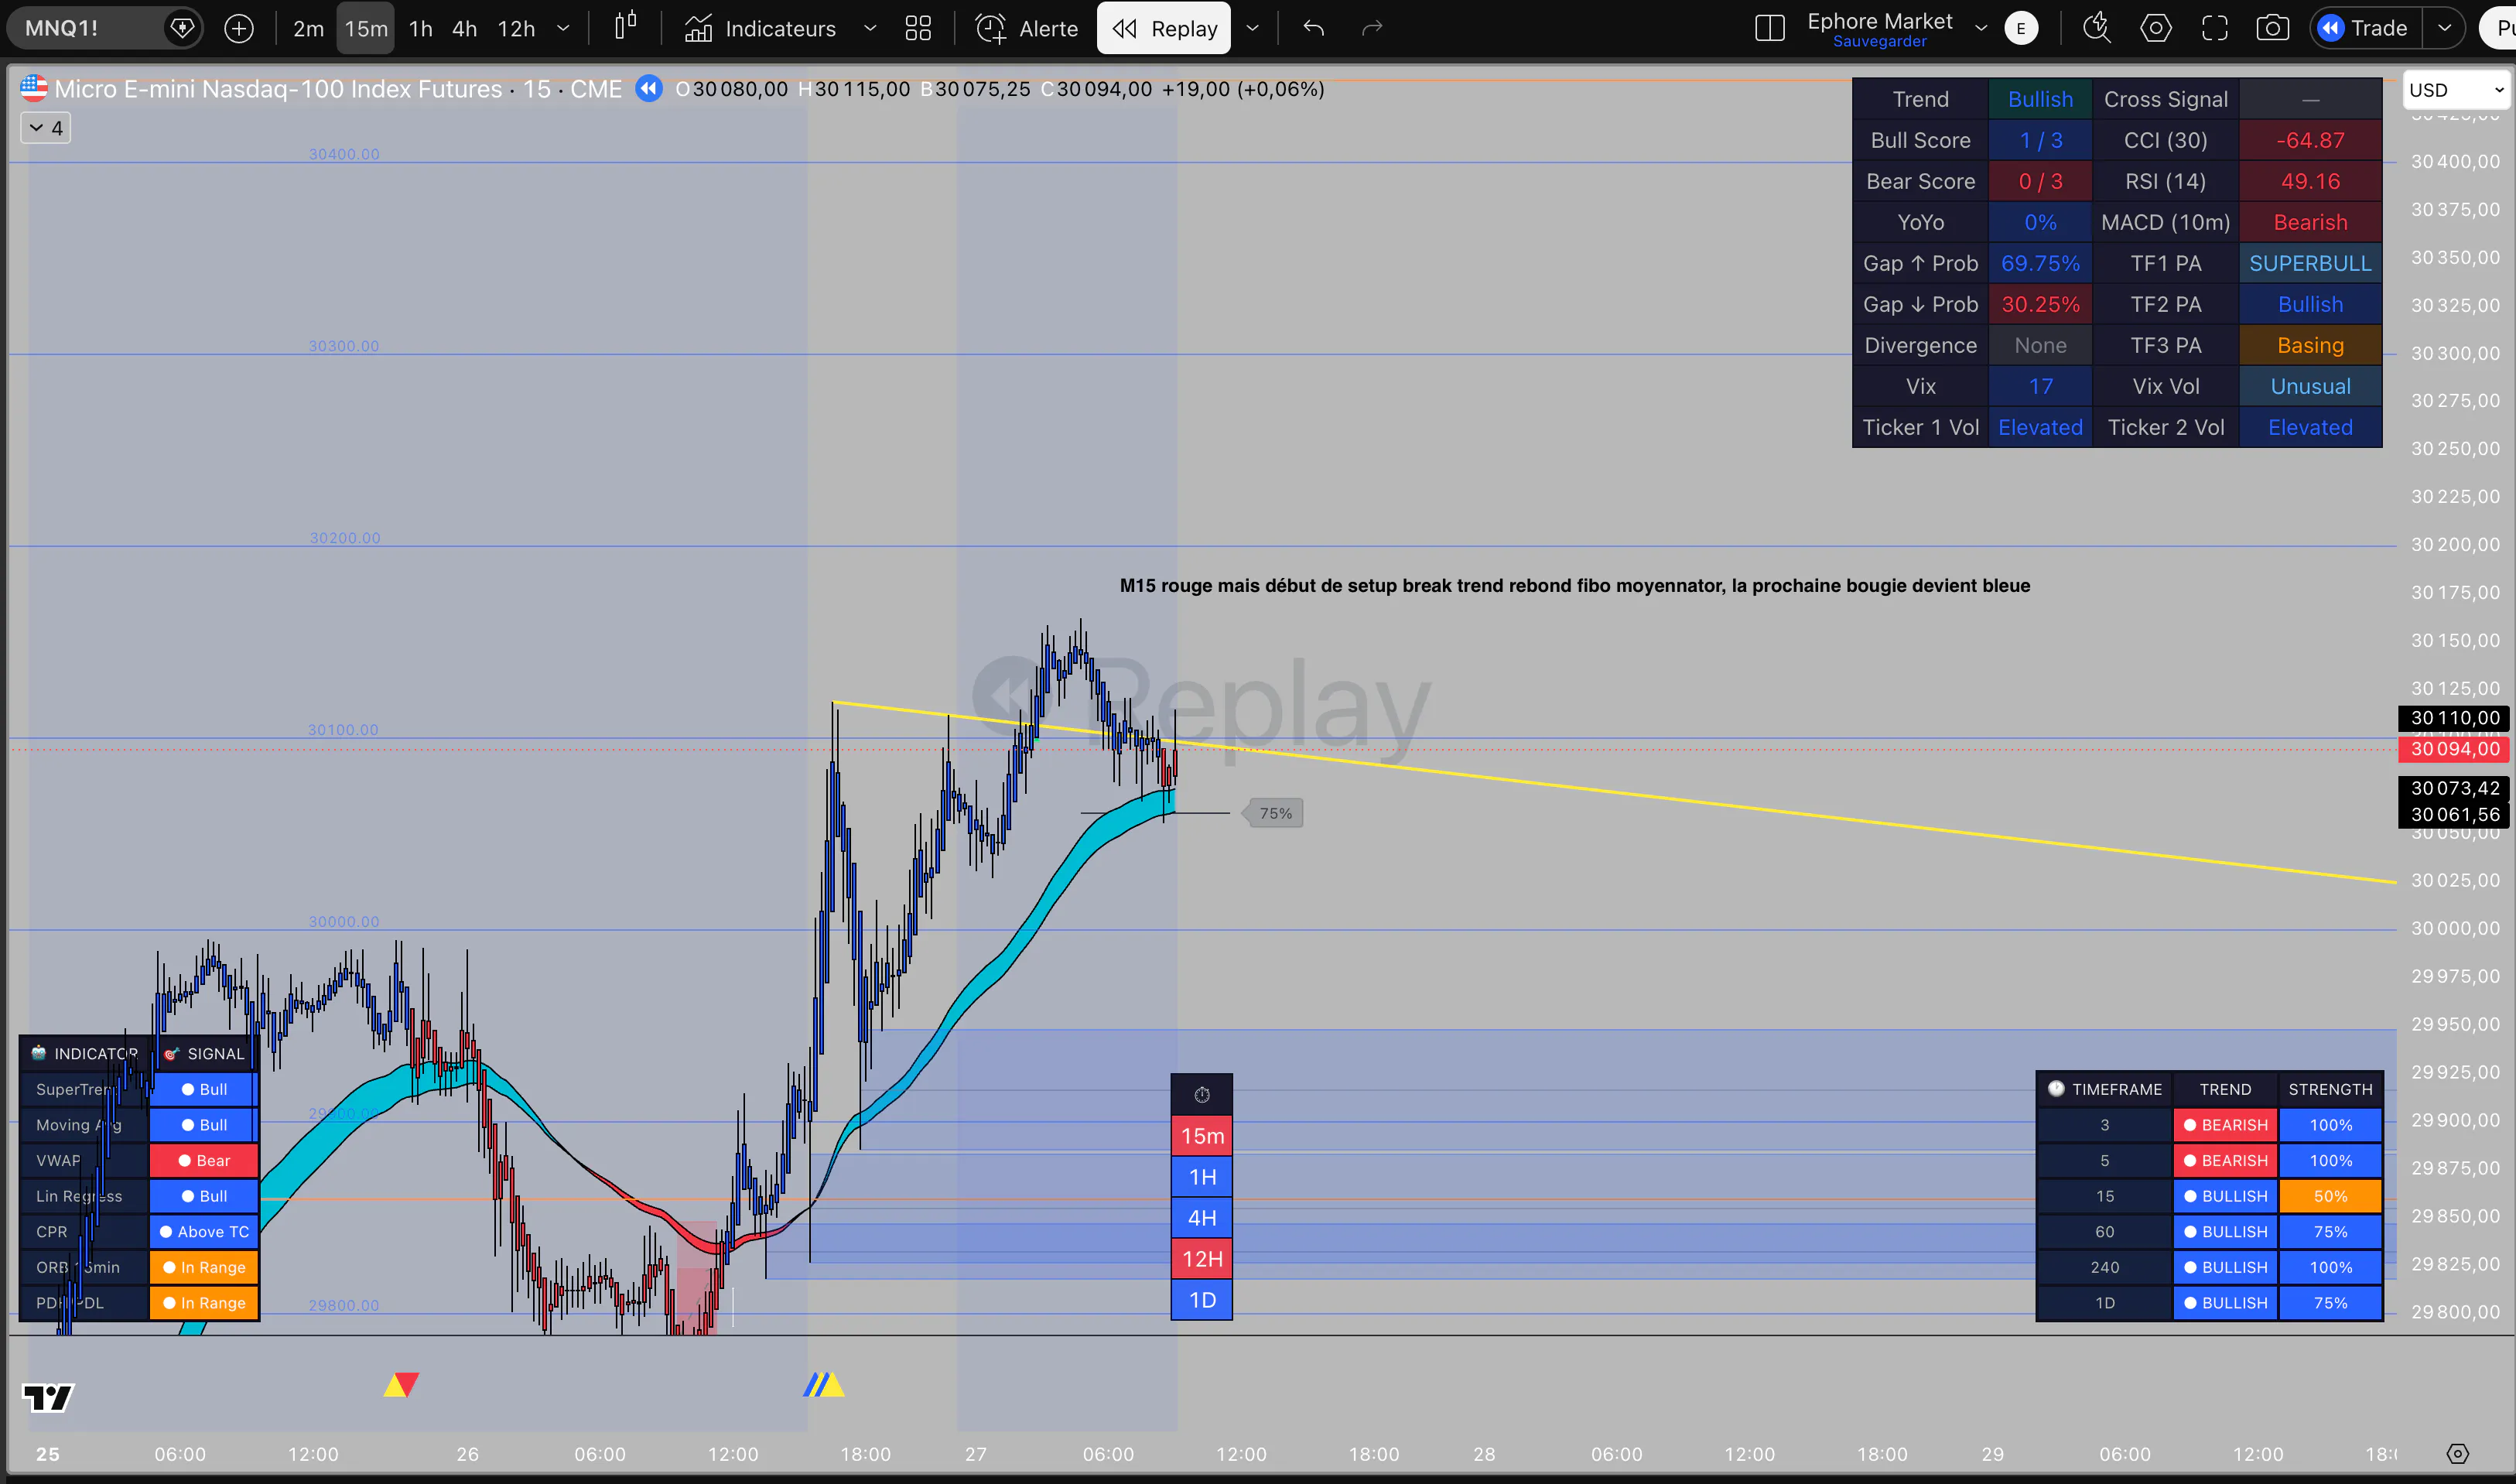Switch to the 1h timeframe
Viewport: 2516px width, 1484px height.
pyautogui.click(x=421, y=28)
